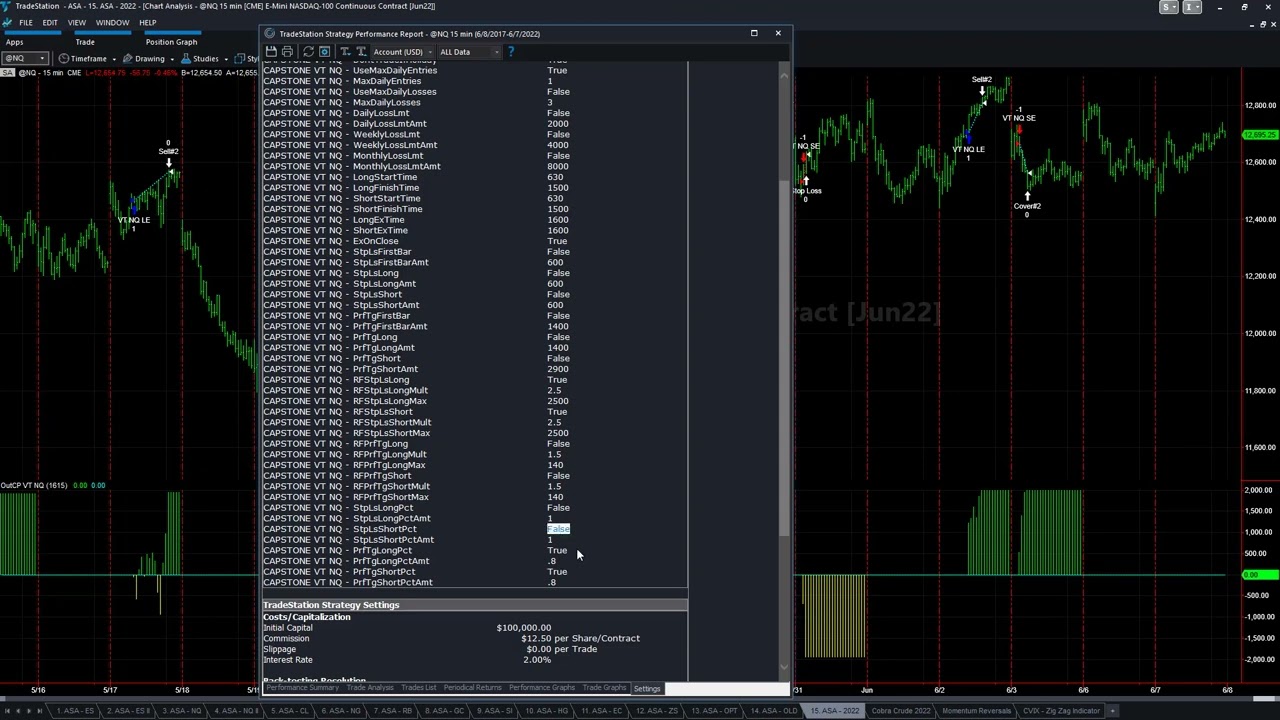Click the report window title icon
The image size is (1280, 720).
(x=270, y=33)
